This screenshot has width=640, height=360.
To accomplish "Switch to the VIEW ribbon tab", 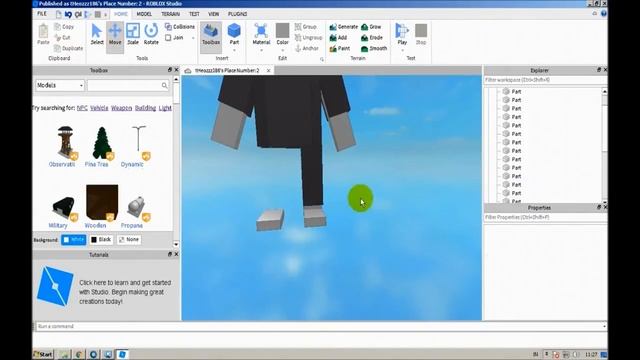I will (213, 14).
